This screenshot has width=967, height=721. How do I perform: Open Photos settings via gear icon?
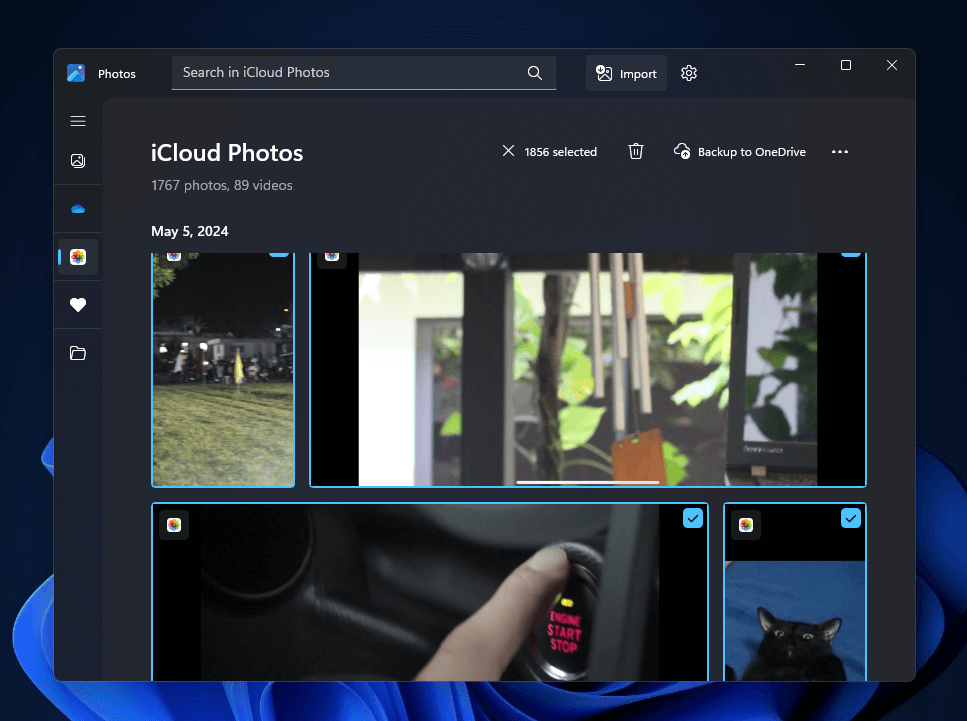688,73
